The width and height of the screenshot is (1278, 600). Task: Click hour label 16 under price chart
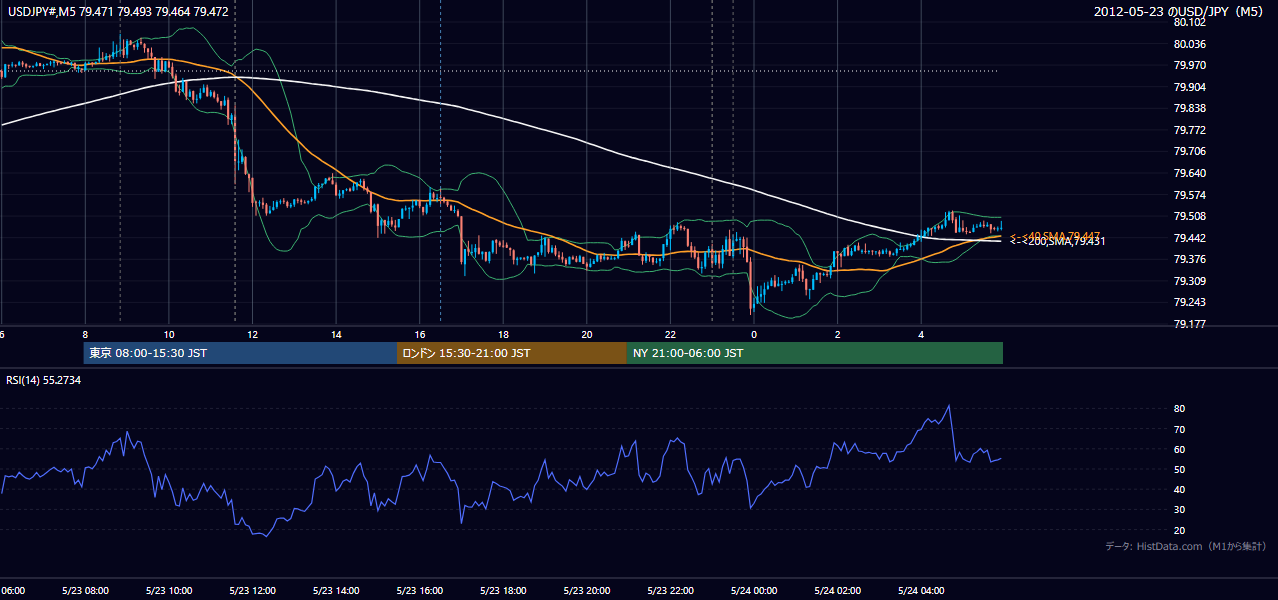point(420,335)
